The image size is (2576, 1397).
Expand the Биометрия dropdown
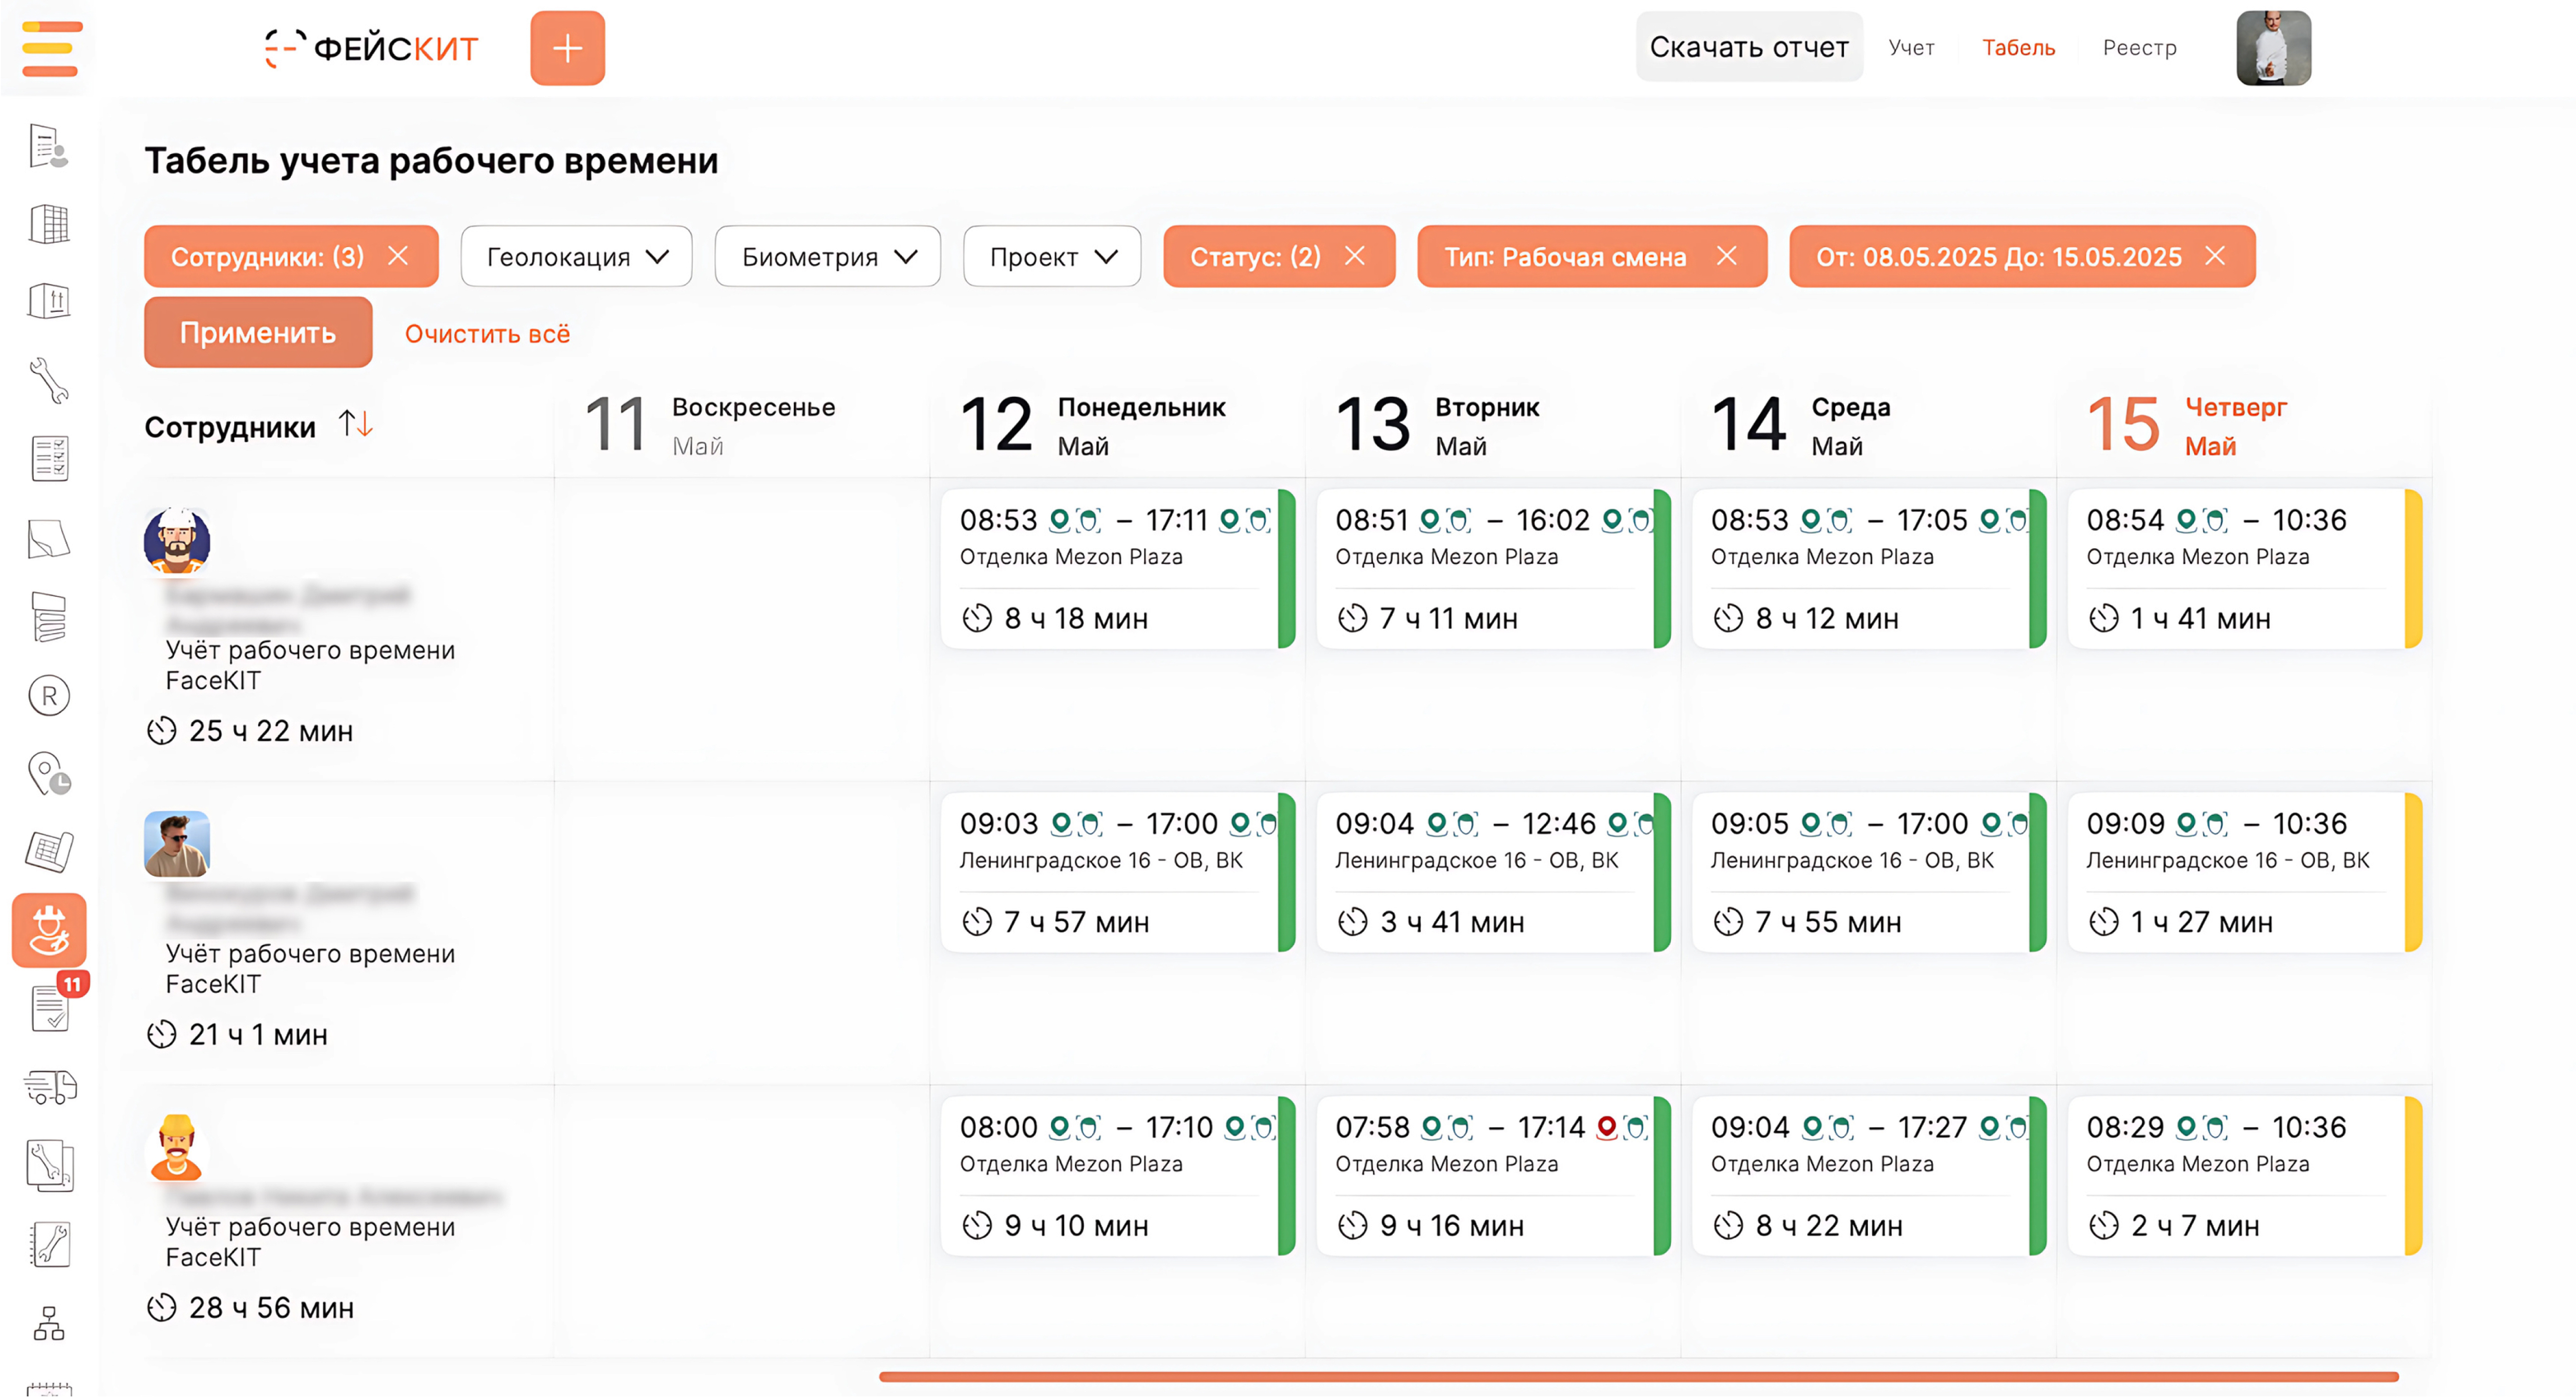tap(828, 256)
